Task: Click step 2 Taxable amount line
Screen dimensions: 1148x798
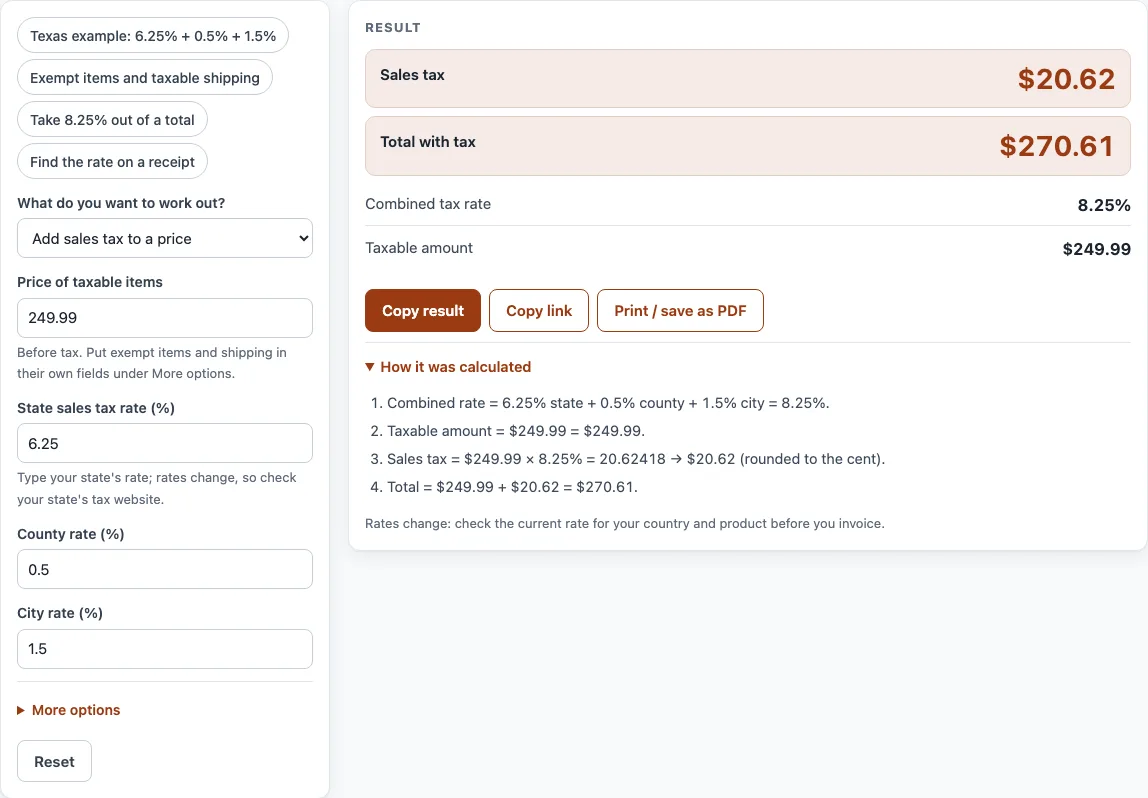Action: click(507, 431)
